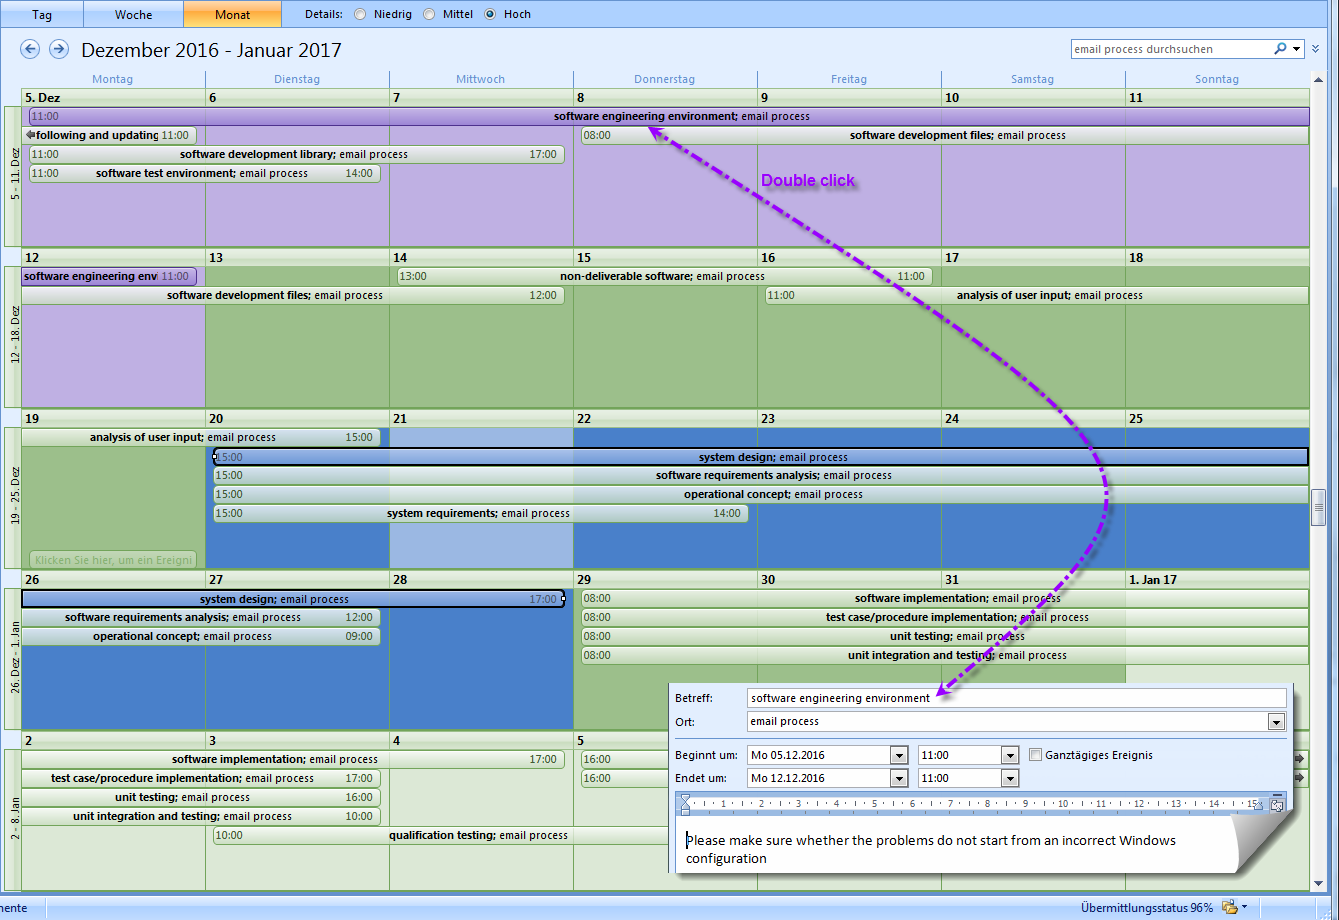Select the 'non-deliverable software' event
Screen dimensions: 1339x920
(664, 276)
